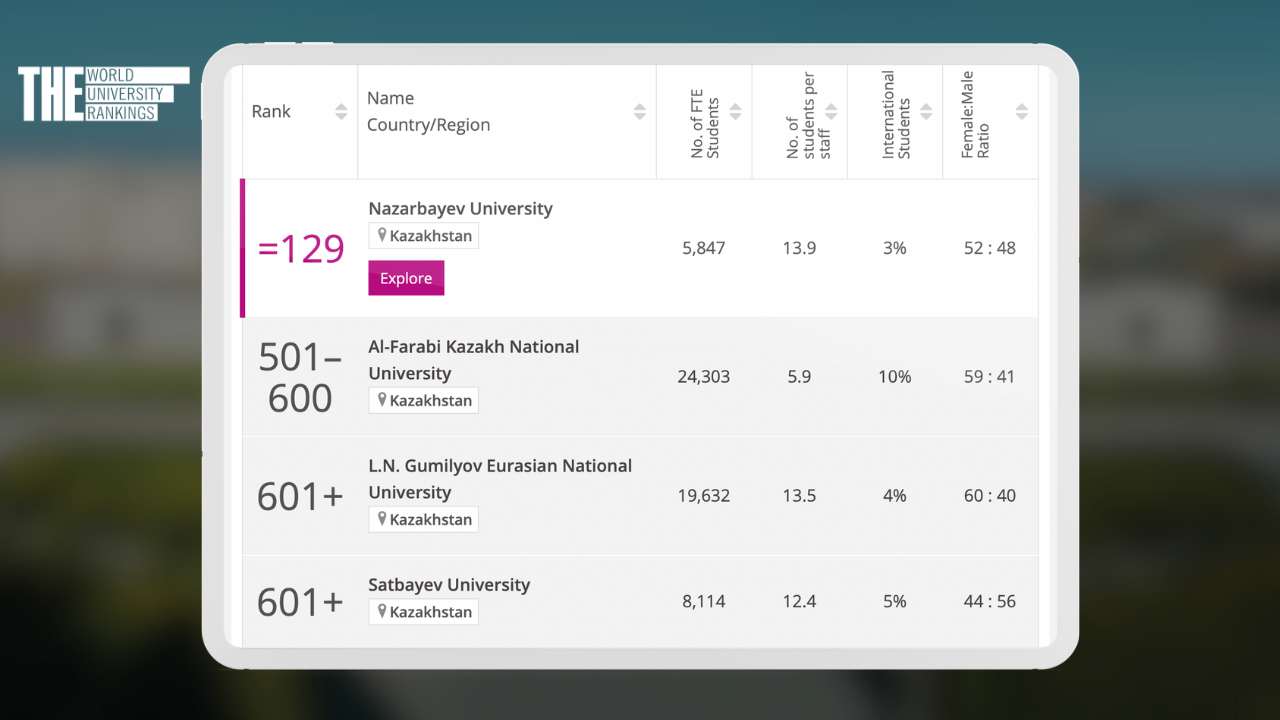The width and height of the screenshot is (1280, 720).
Task: Sort by Name Country/Region arrows
Action: click(x=639, y=112)
